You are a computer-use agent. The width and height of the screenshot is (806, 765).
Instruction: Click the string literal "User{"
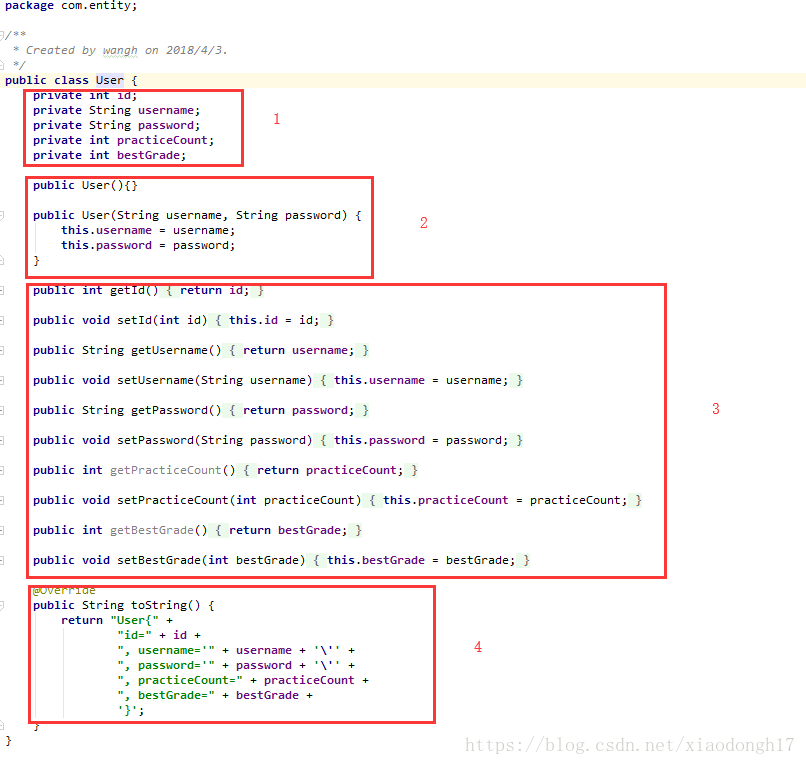(134, 620)
